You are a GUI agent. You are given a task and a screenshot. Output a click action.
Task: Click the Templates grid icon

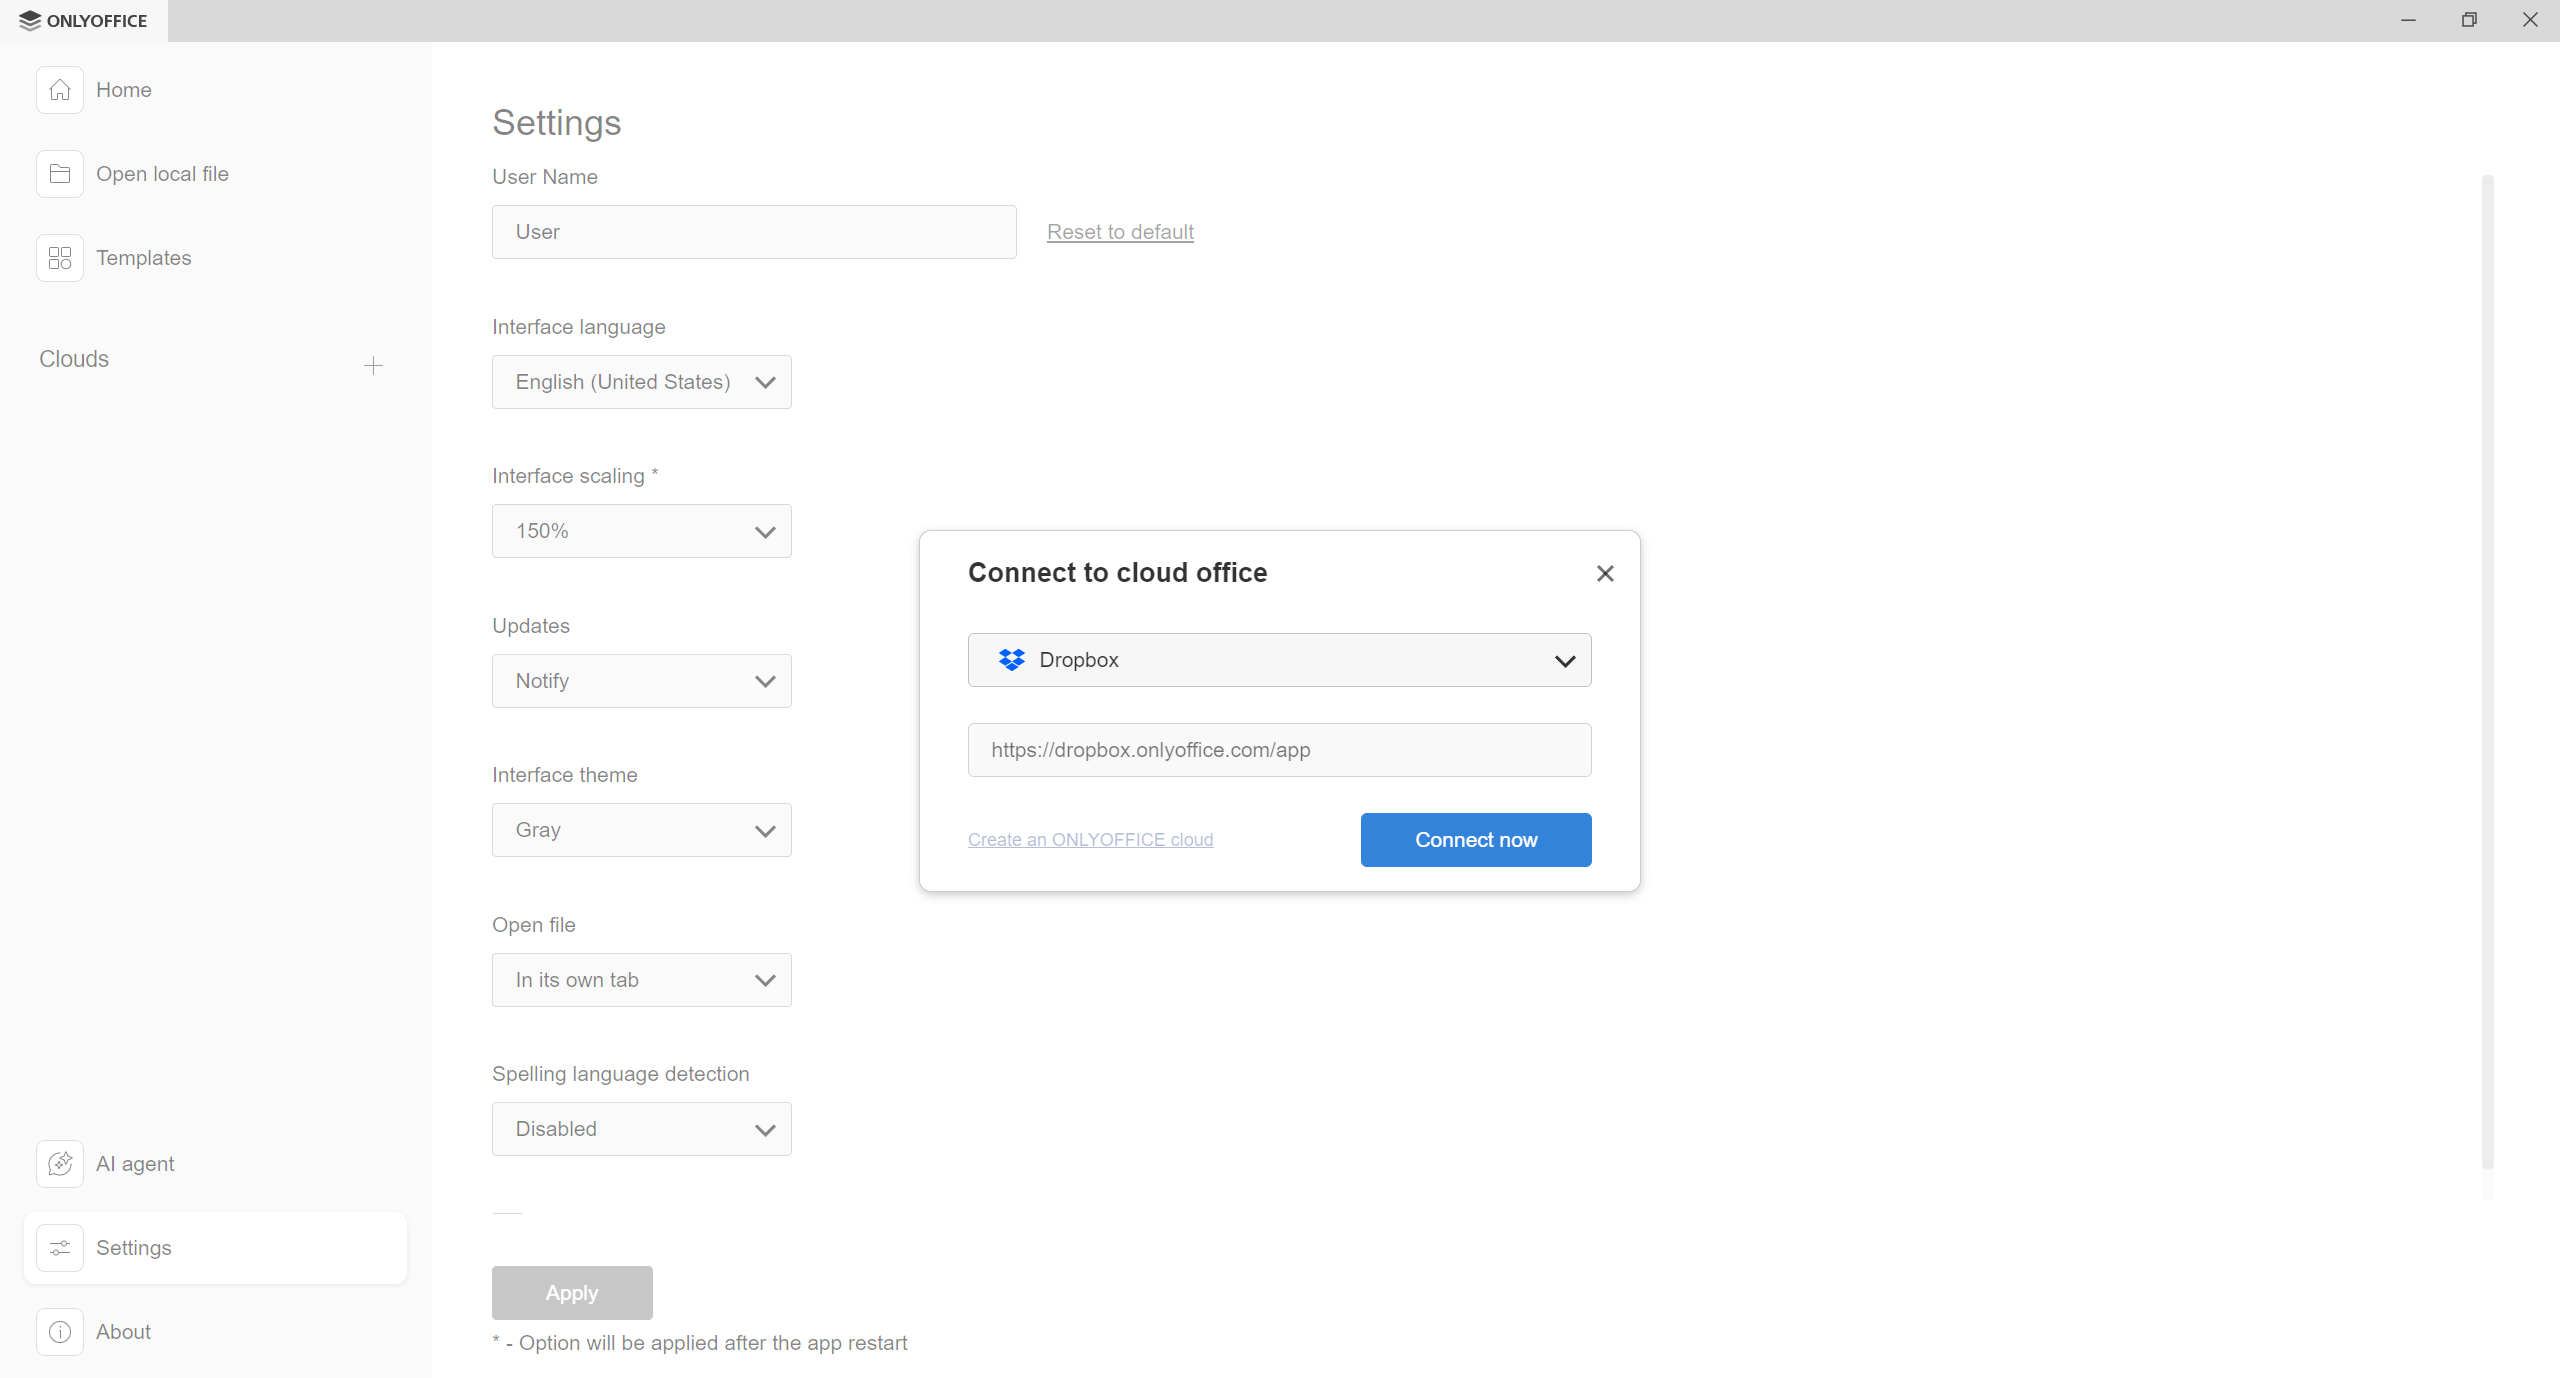(x=59, y=257)
